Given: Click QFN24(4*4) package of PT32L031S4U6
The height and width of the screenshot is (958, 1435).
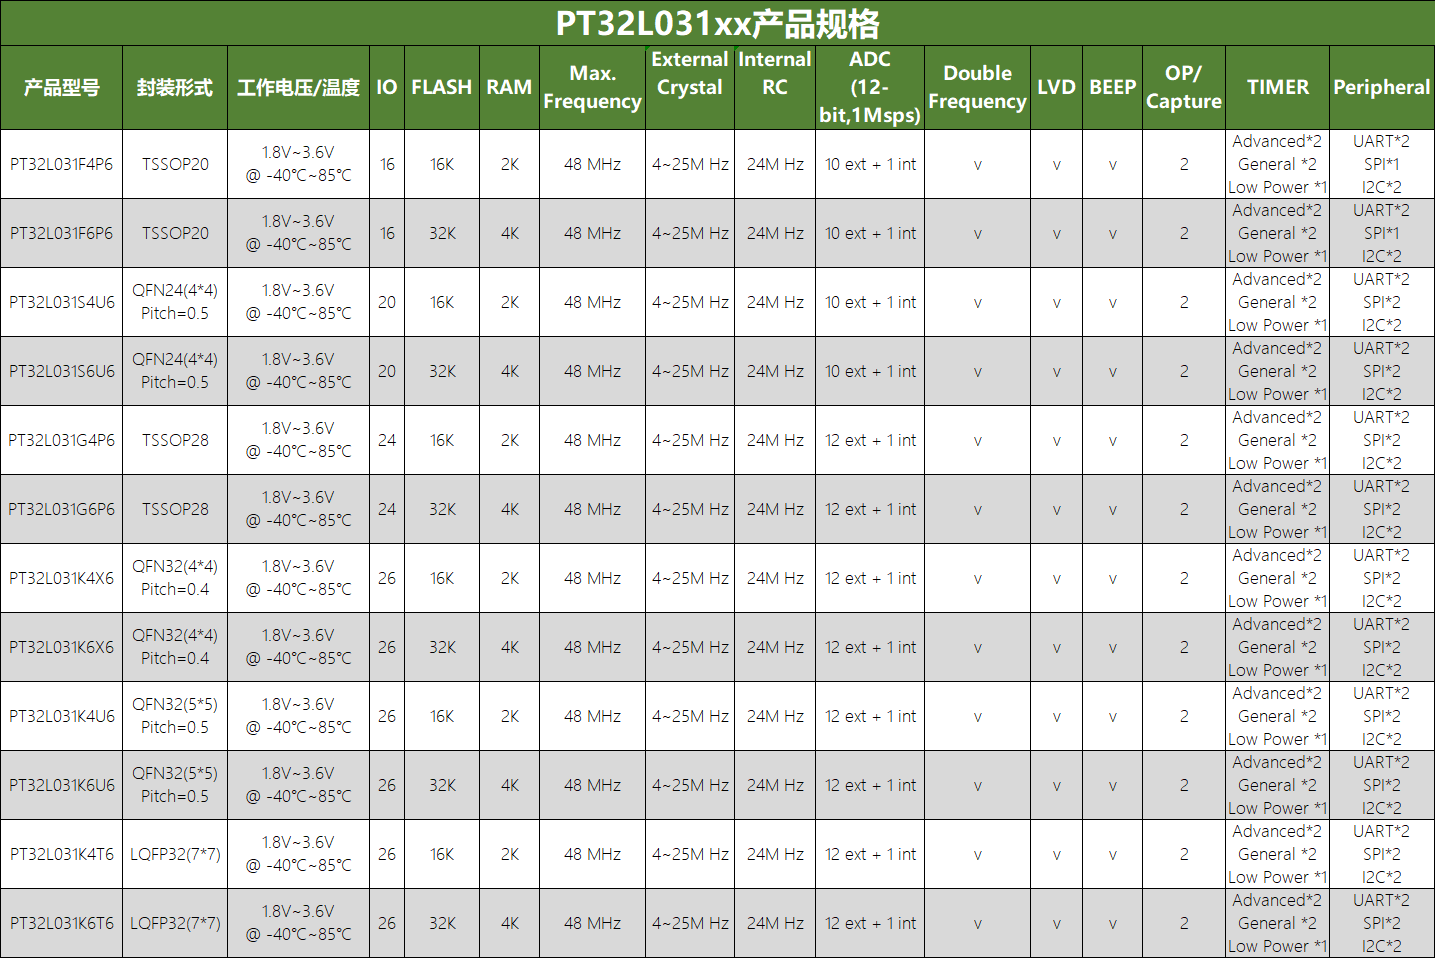Looking at the screenshot, I should 175,302.
